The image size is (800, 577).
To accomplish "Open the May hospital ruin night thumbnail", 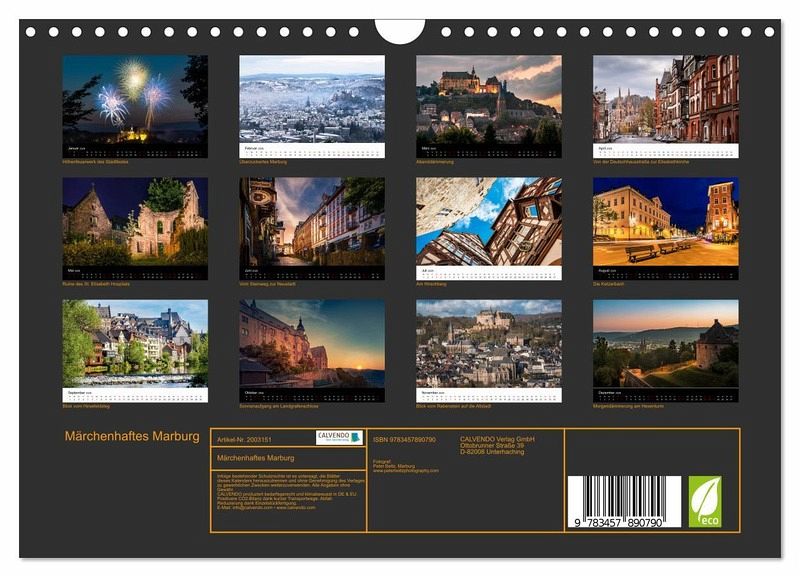I will tap(135, 221).
